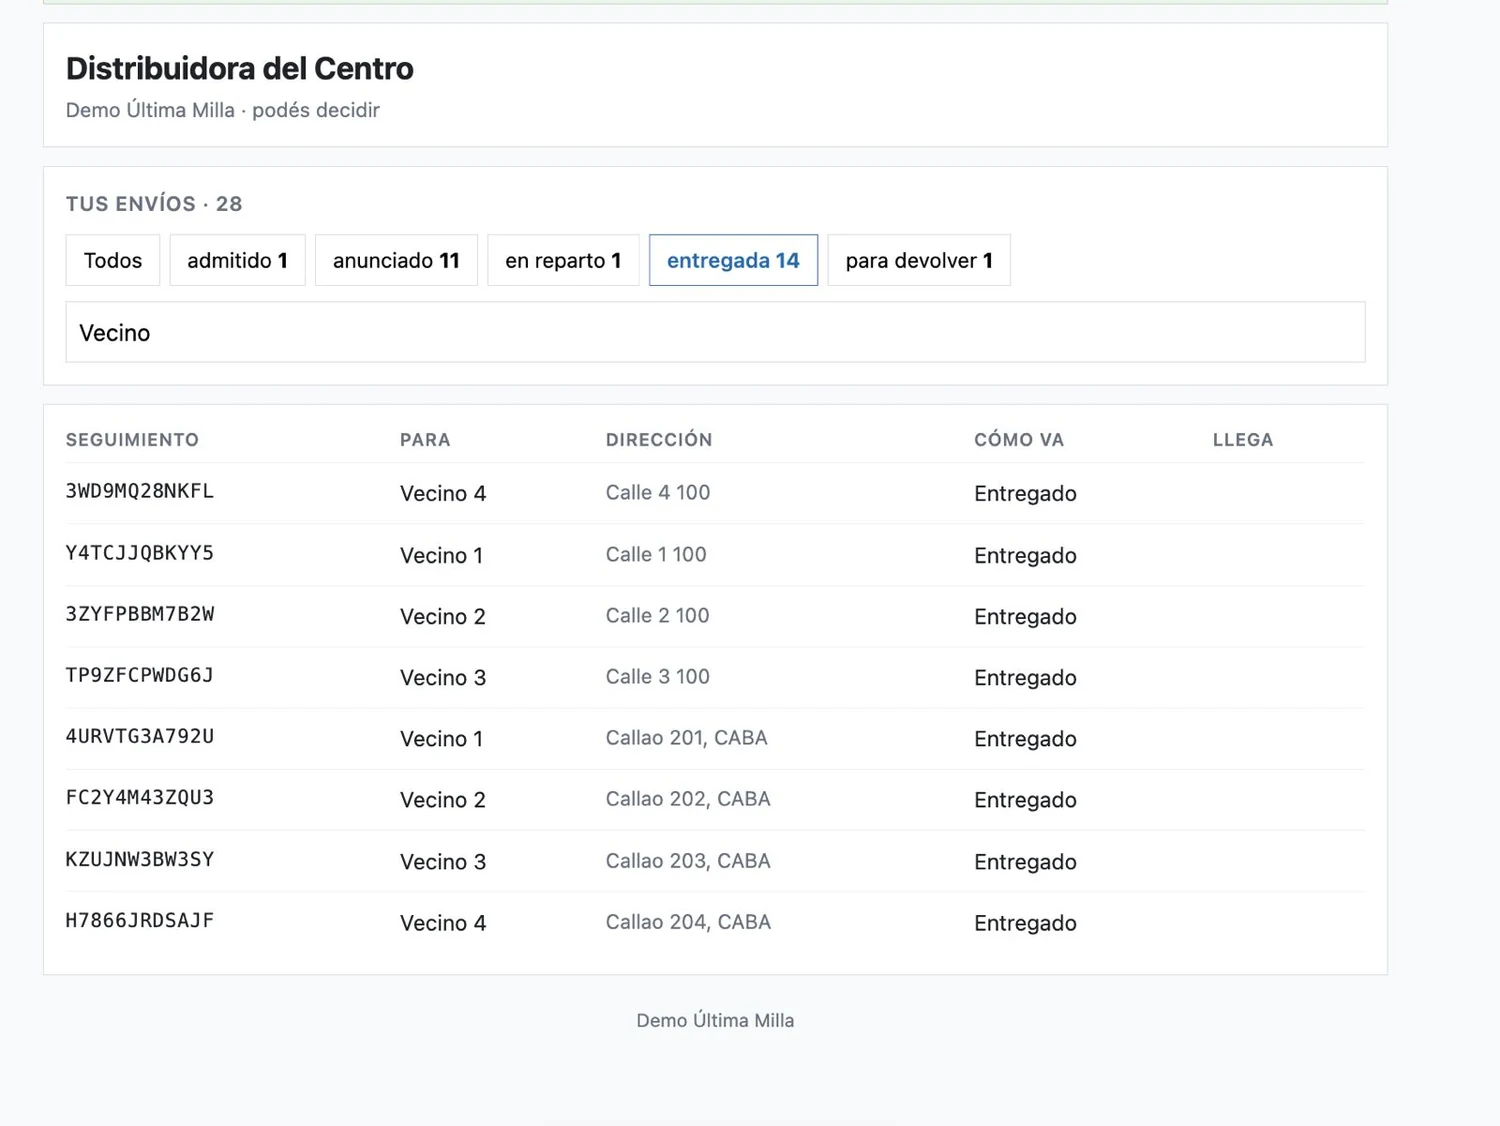This screenshot has width=1500, height=1126.
Task: Open the en reparto filter
Action: point(563,260)
